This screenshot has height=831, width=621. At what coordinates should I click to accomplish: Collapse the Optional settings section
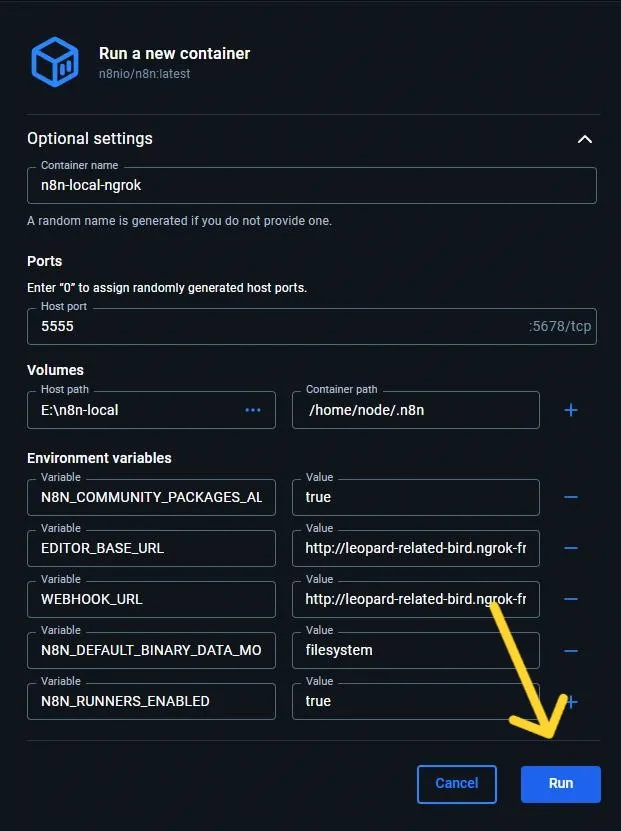tap(585, 139)
